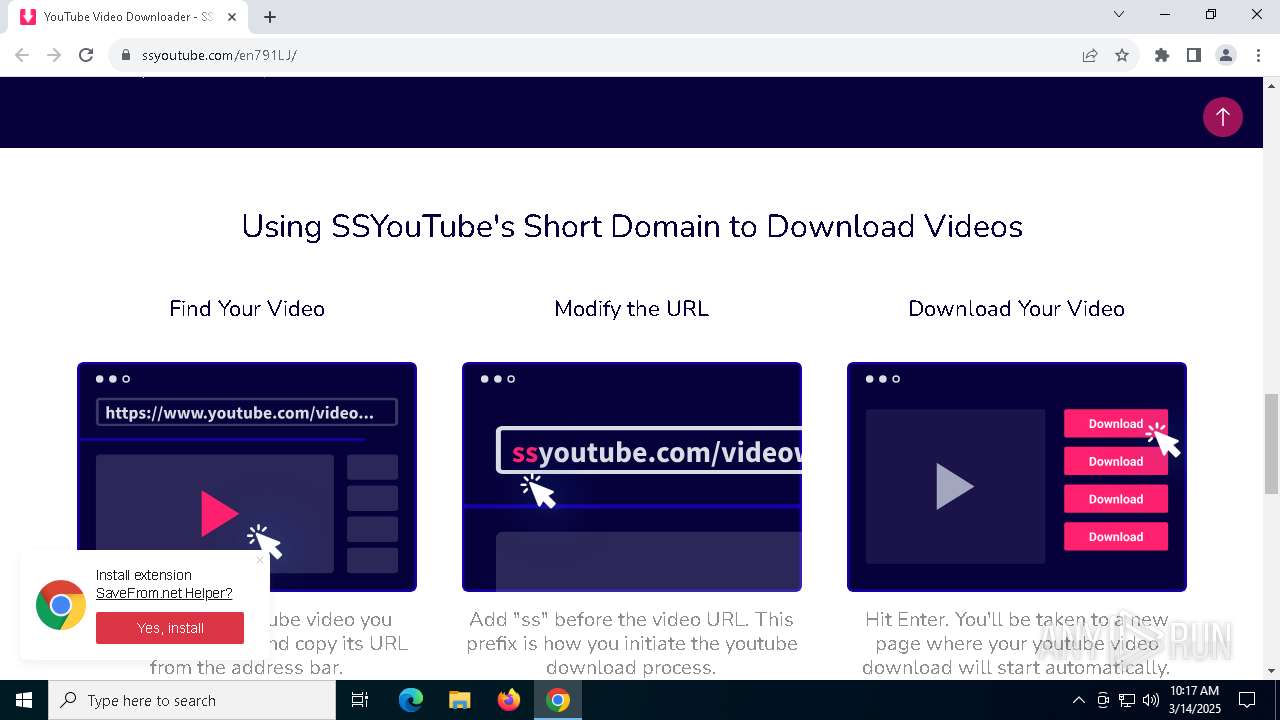The width and height of the screenshot is (1280, 720).
Task: Show hidden system tray icons
Action: coord(1078,700)
